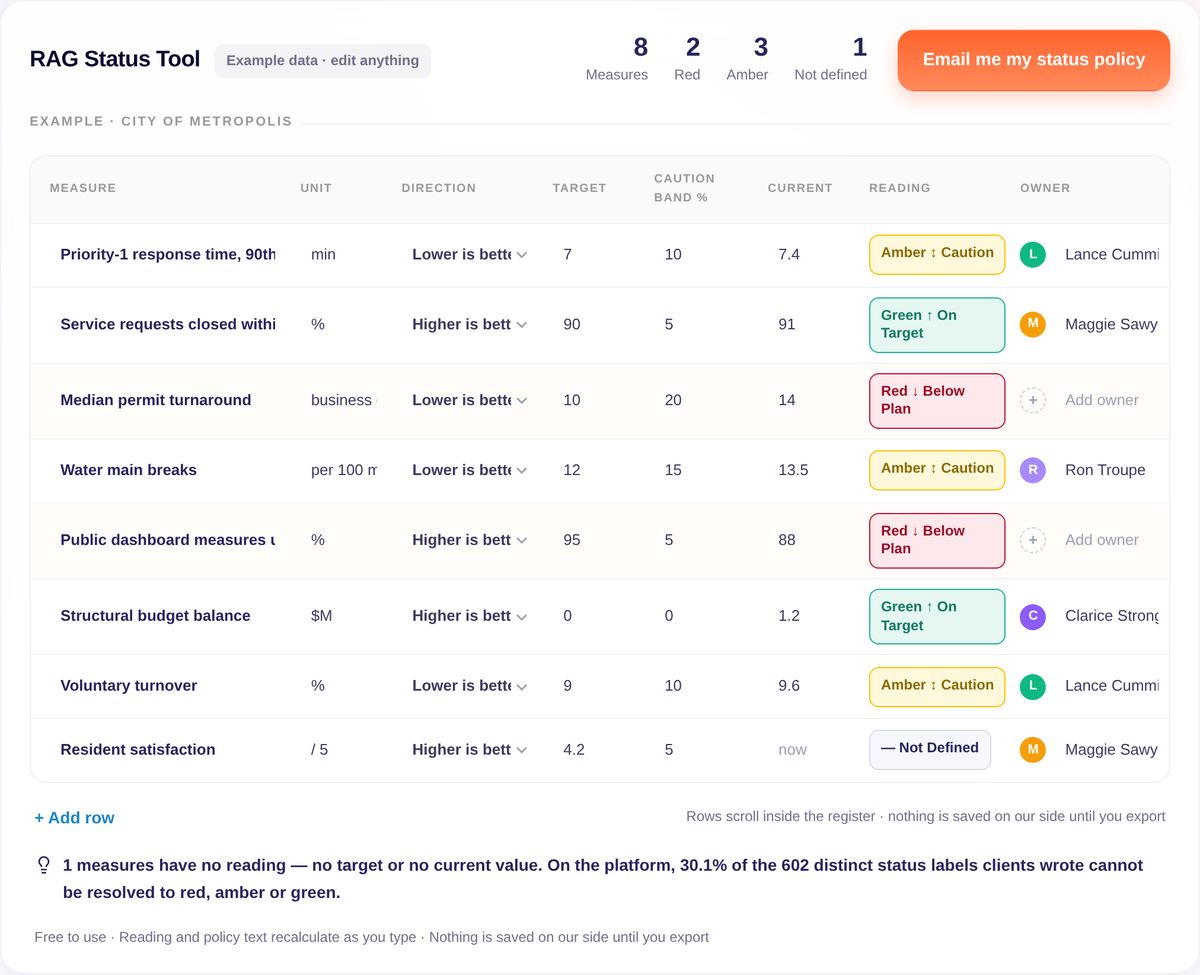Open direction dropdown for Public dashboard measures
The image size is (1200, 975).
click(x=469, y=540)
